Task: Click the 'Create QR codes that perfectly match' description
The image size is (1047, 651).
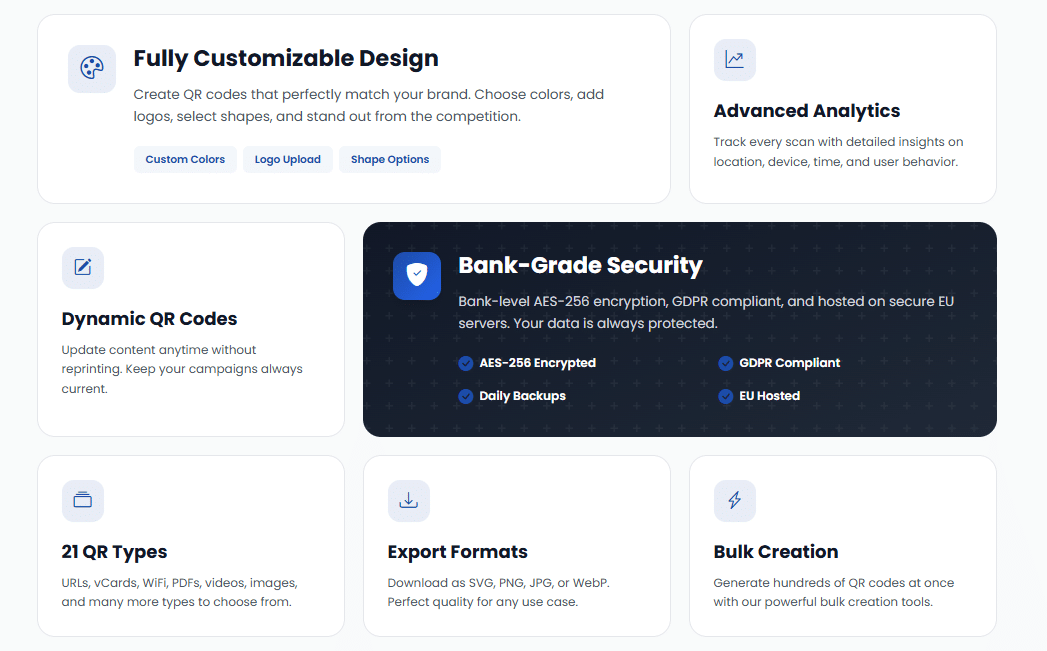Action: (x=369, y=105)
